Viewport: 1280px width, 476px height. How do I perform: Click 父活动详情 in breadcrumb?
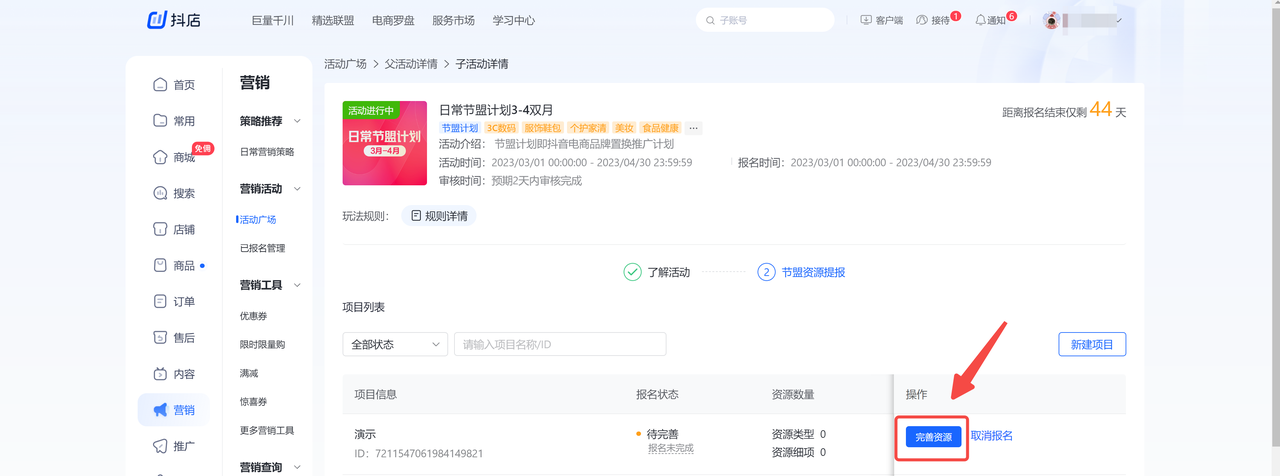coord(411,64)
